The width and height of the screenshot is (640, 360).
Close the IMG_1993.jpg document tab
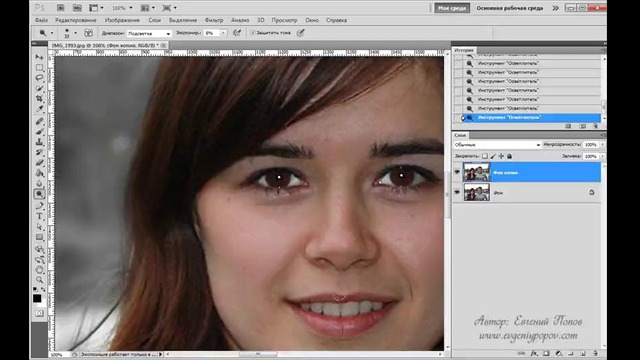[164, 45]
